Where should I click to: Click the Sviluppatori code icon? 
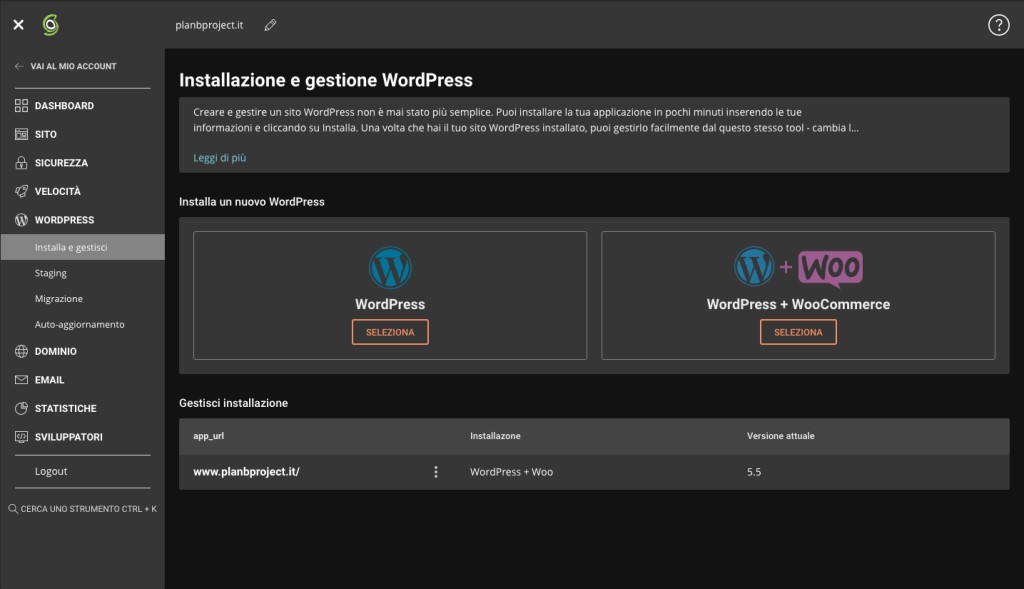22,437
